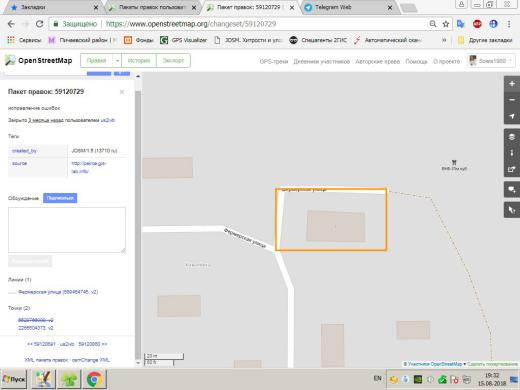The image size is (520, 390).
Task: Open the Фермерская улица way link
Action: click(x=58, y=292)
